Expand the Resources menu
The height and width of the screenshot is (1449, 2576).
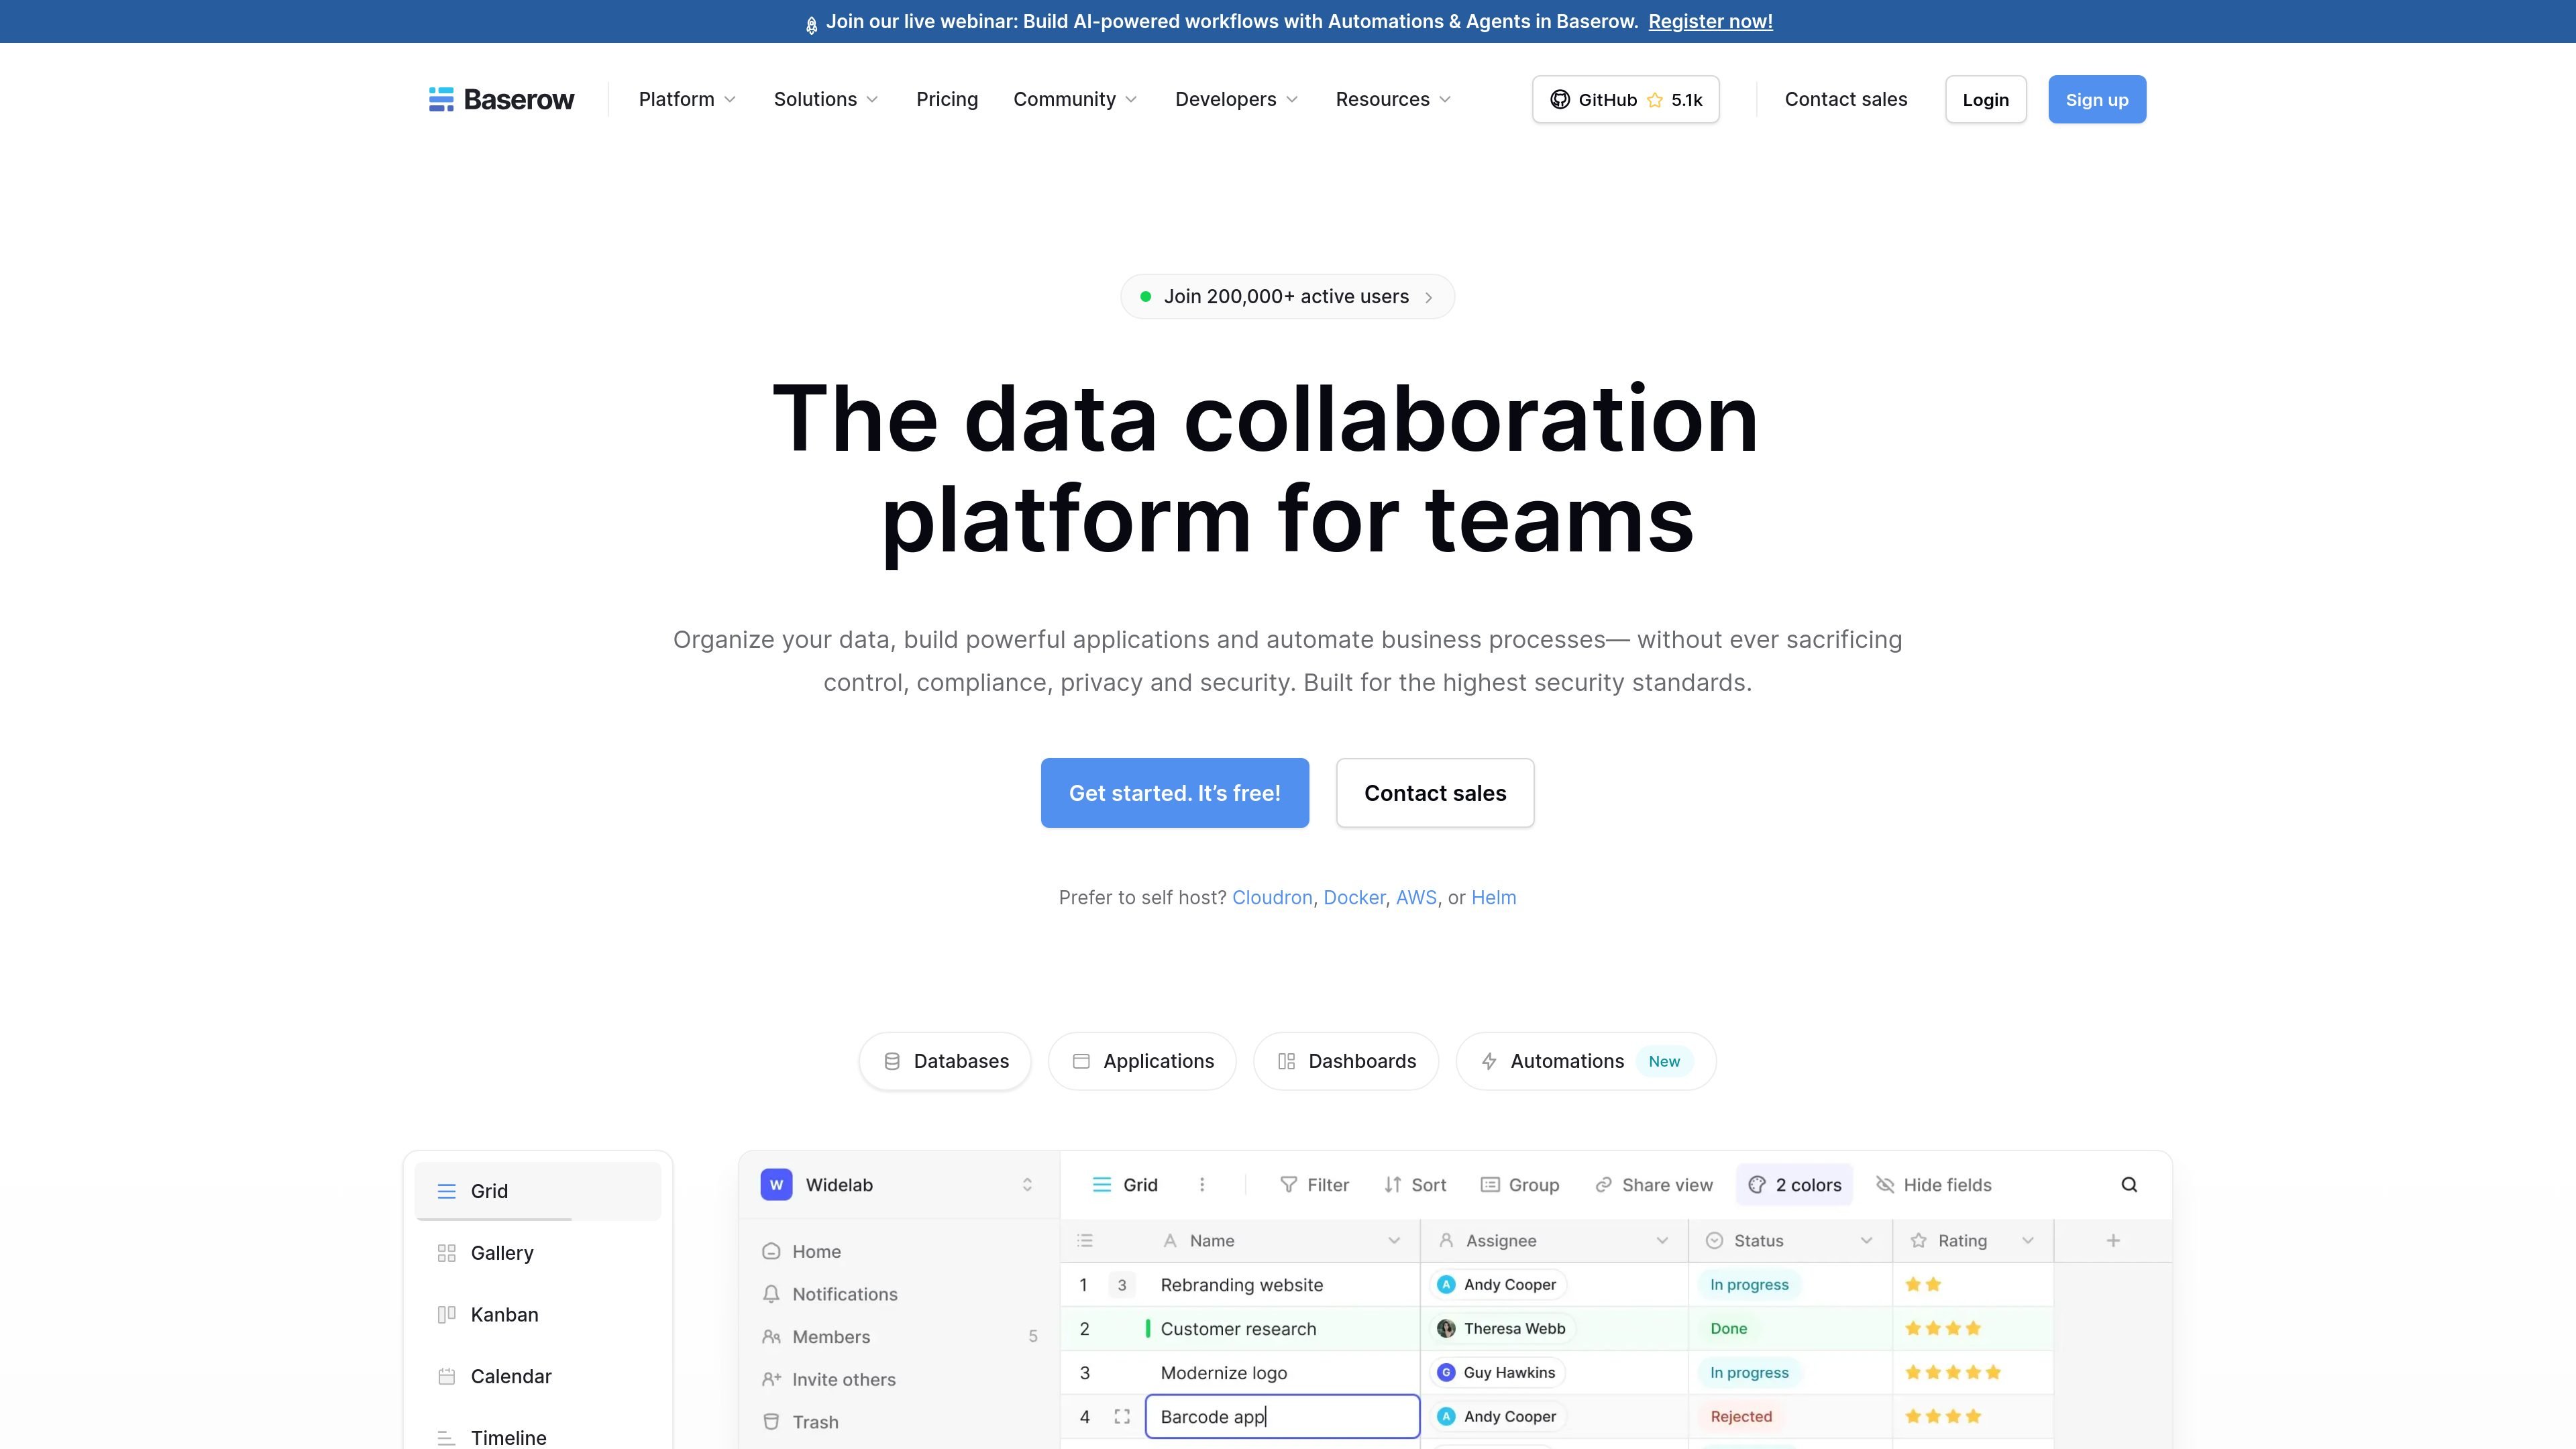(x=1393, y=99)
